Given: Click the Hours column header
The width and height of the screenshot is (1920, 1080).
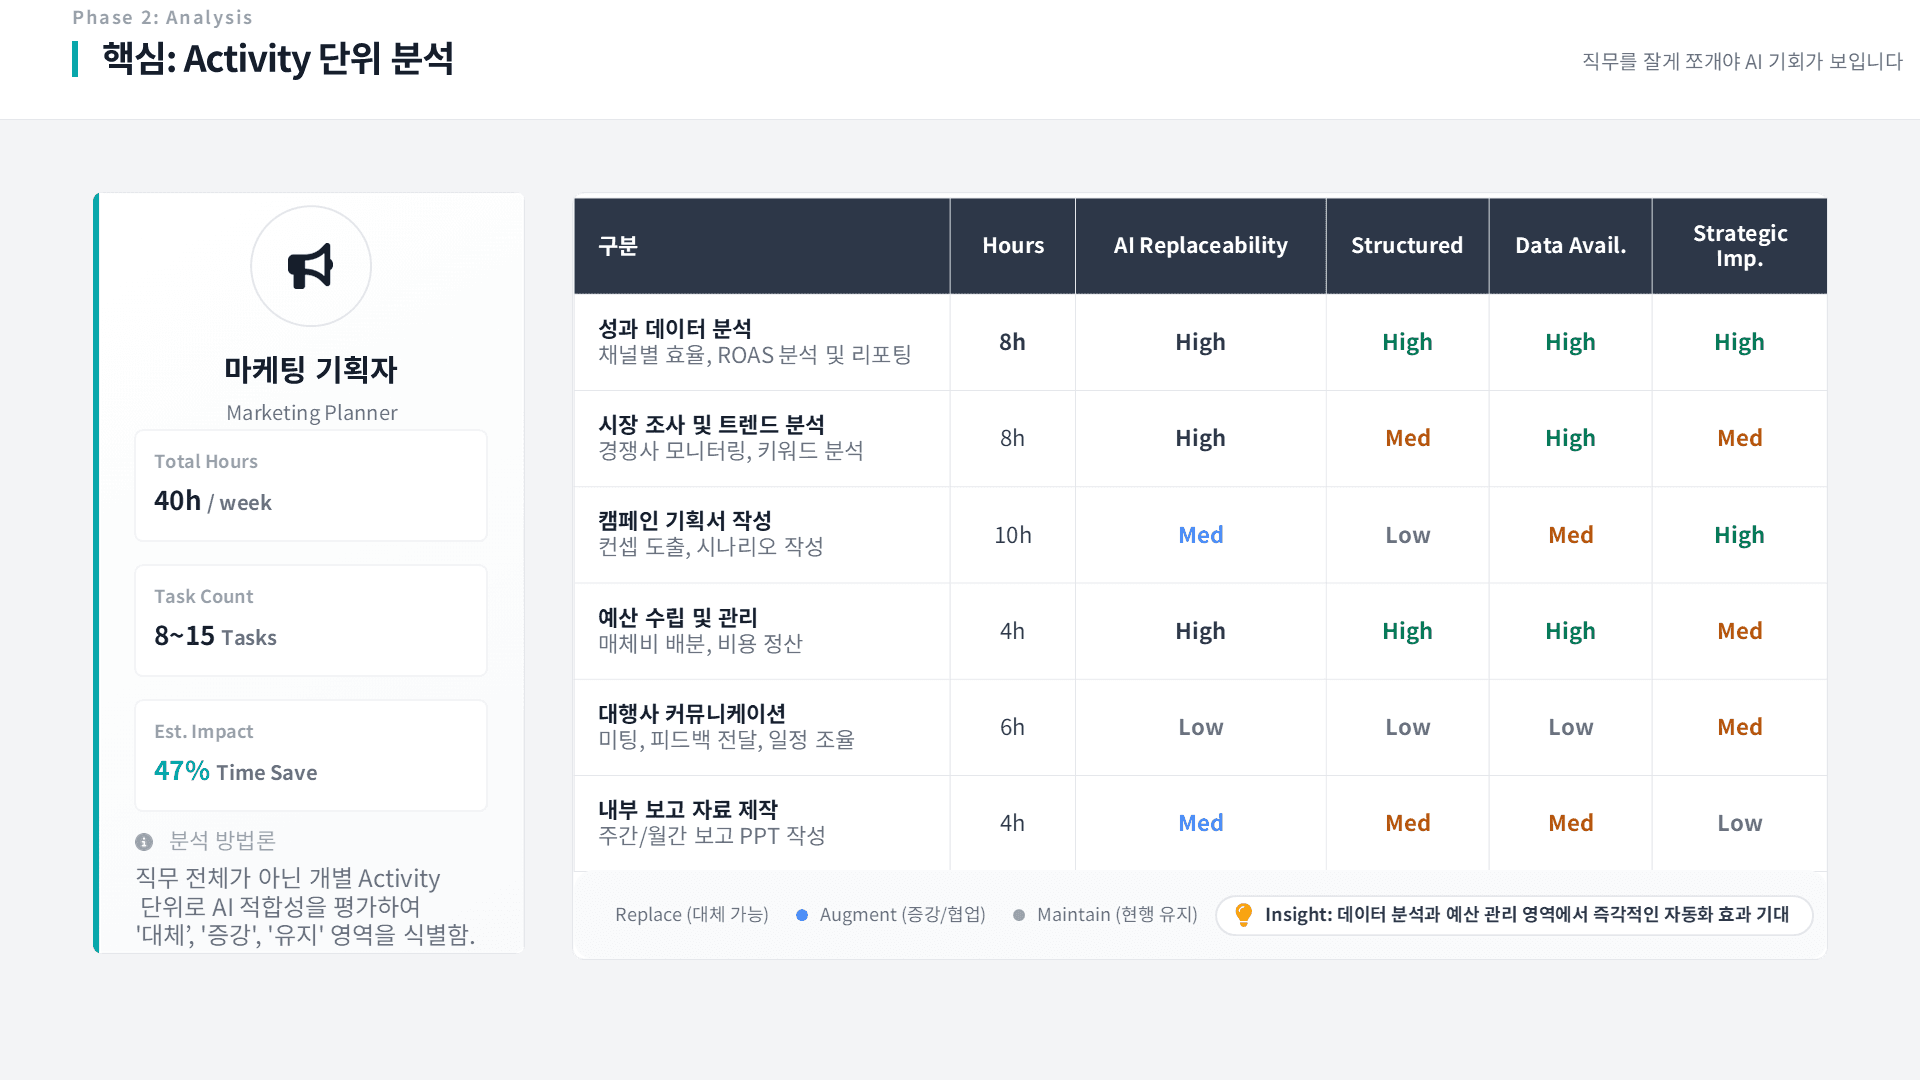Looking at the screenshot, I should (1012, 245).
